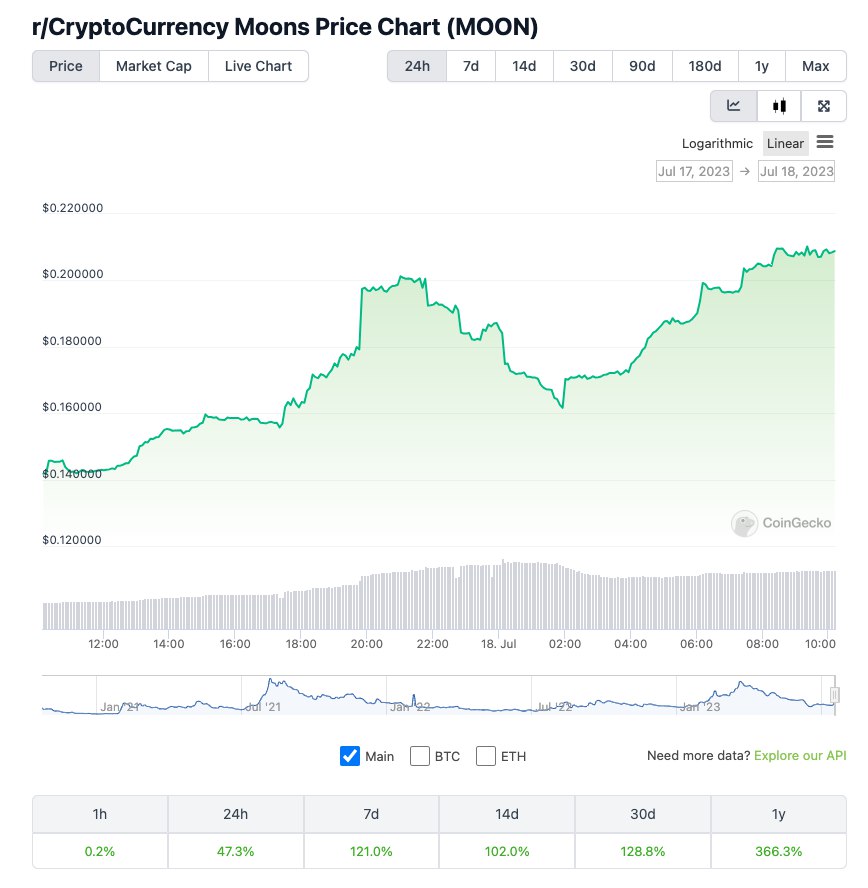Expand chart to fullscreen icon
This screenshot has height=888, width=868.
824,106
